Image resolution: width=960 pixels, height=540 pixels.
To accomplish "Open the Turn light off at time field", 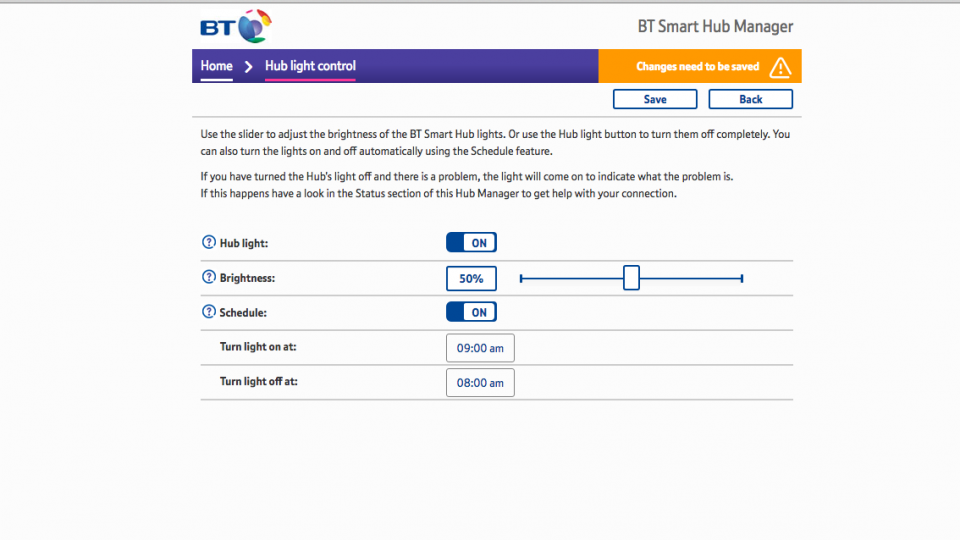I will pyautogui.click(x=480, y=383).
